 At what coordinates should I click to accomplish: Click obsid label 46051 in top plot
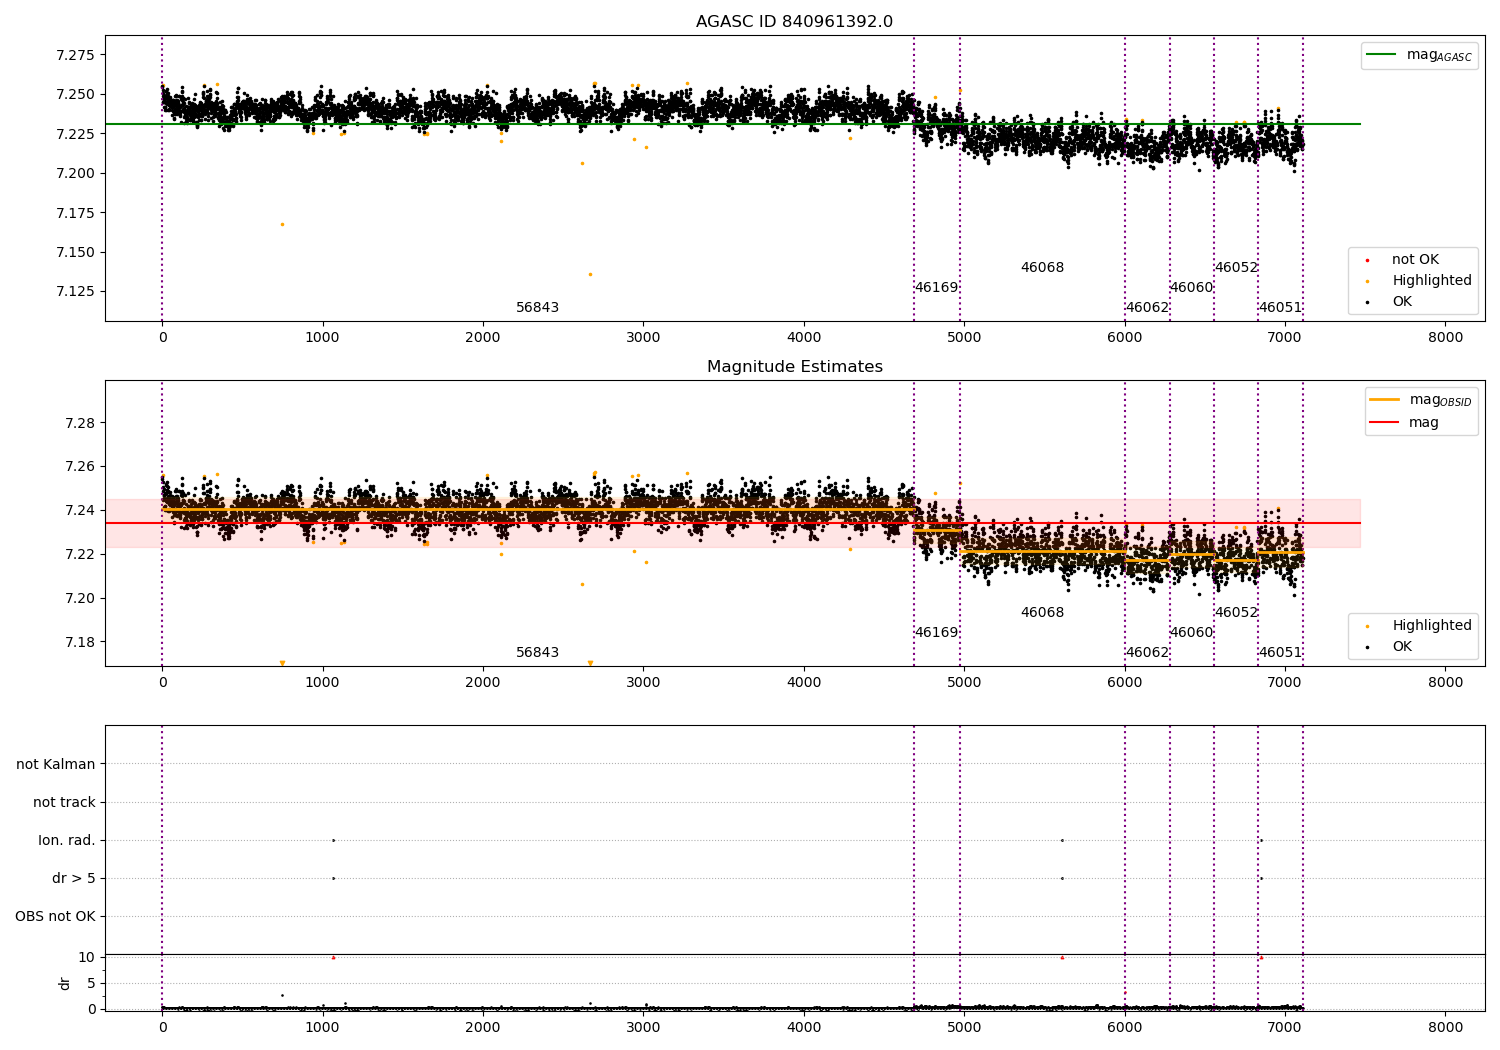[1280, 308]
